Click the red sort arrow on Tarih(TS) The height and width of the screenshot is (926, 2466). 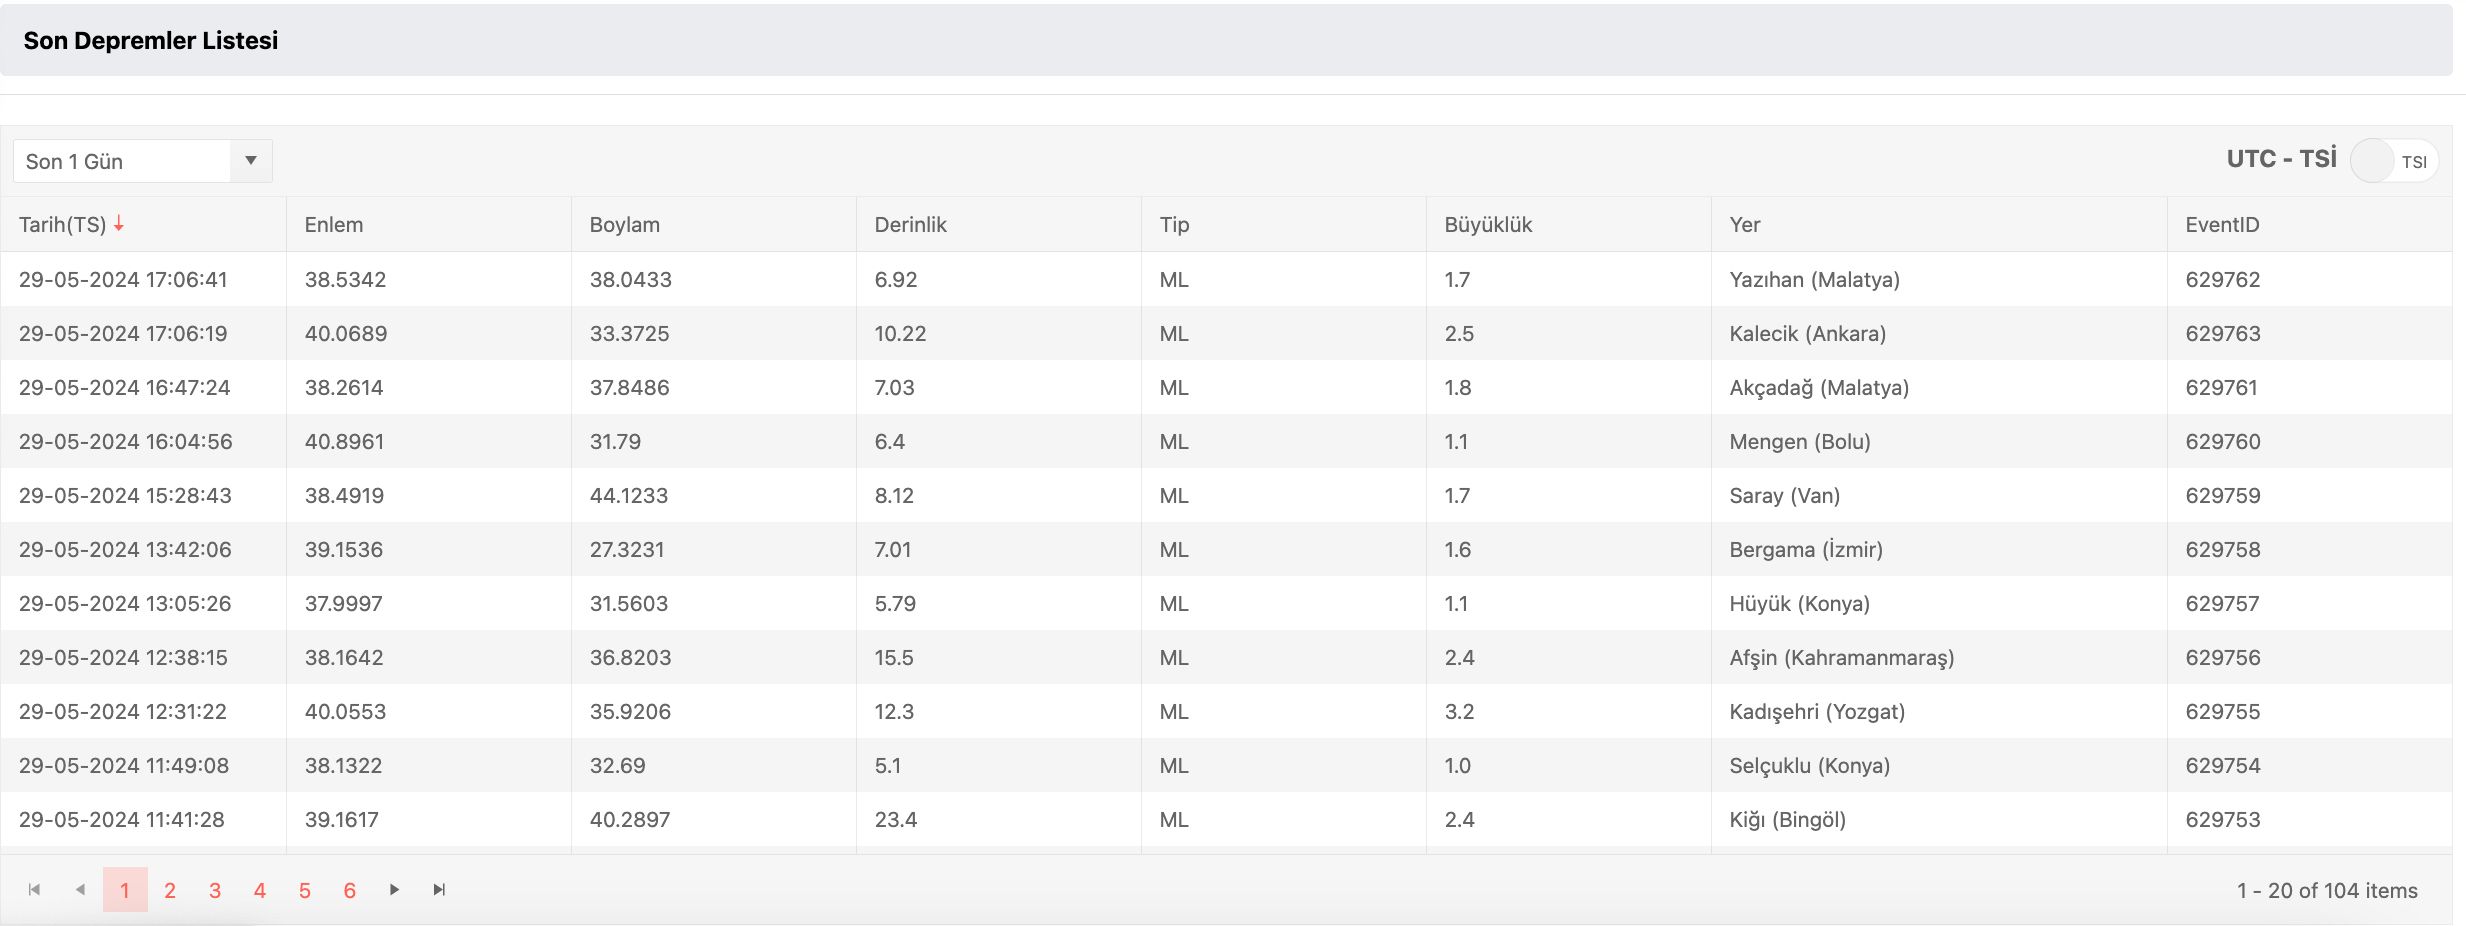point(119,224)
